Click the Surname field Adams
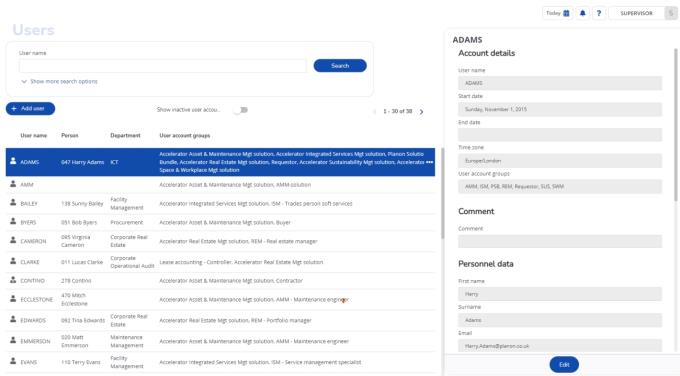The image size is (680, 376). pos(560,320)
